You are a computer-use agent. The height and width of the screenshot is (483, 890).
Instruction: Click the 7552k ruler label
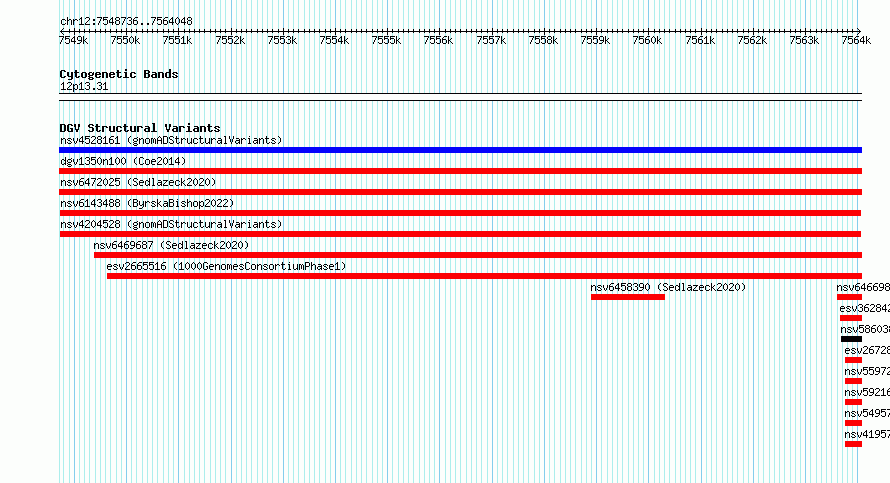[230, 40]
